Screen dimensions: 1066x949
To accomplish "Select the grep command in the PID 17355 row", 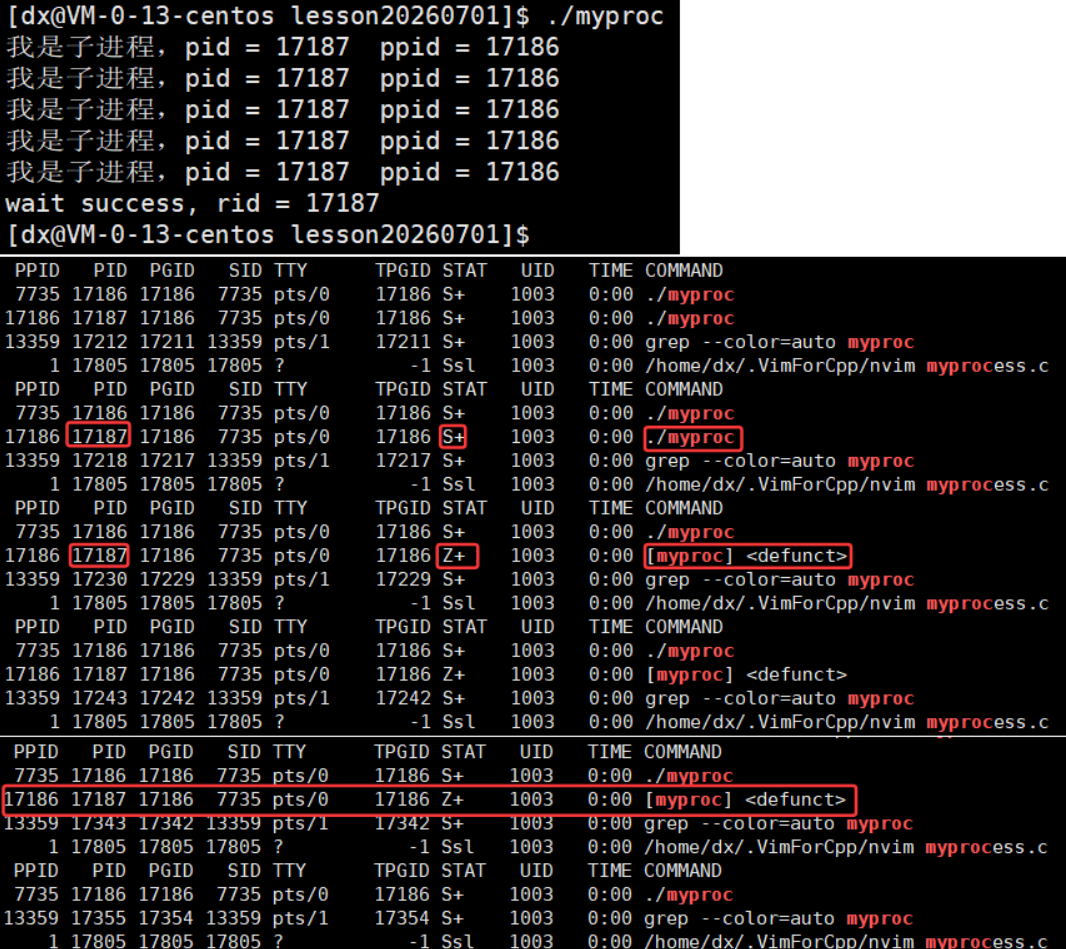I will click(x=778, y=919).
